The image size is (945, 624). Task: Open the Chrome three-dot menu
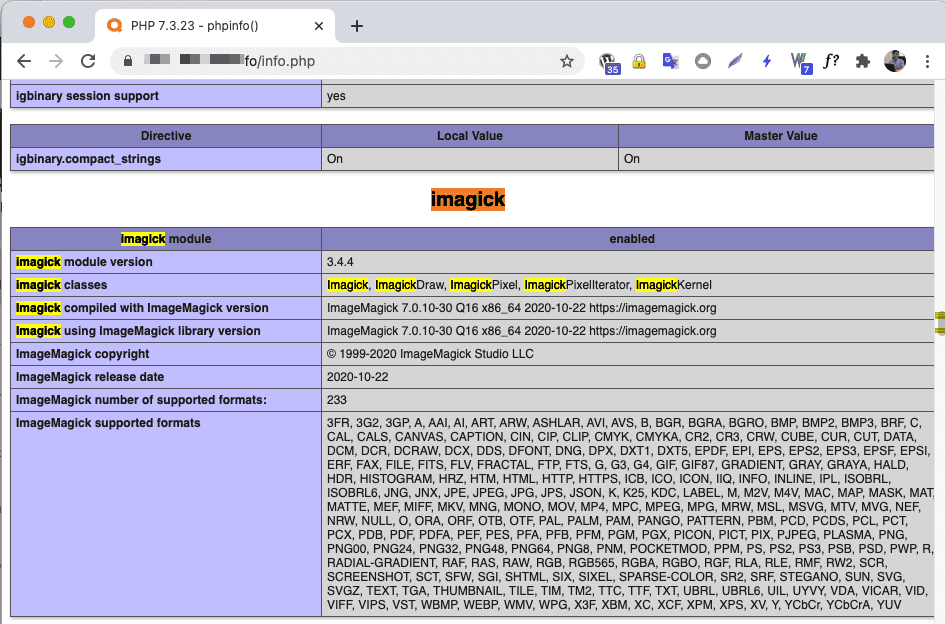[927, 61]
